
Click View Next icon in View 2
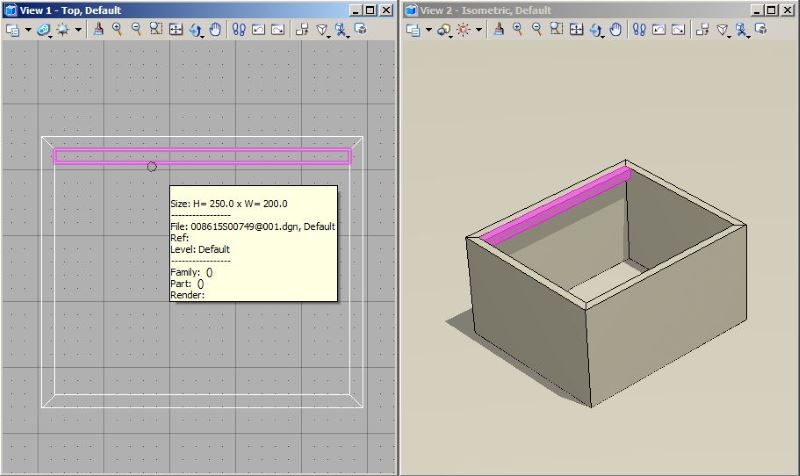click(x=677, y=30)
